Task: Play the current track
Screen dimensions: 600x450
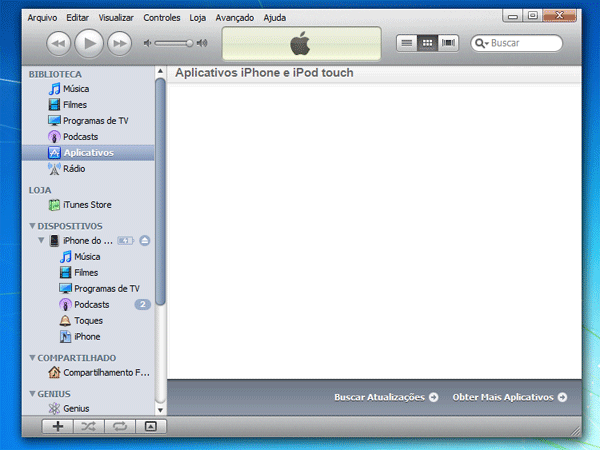Action: click(89, 43)
